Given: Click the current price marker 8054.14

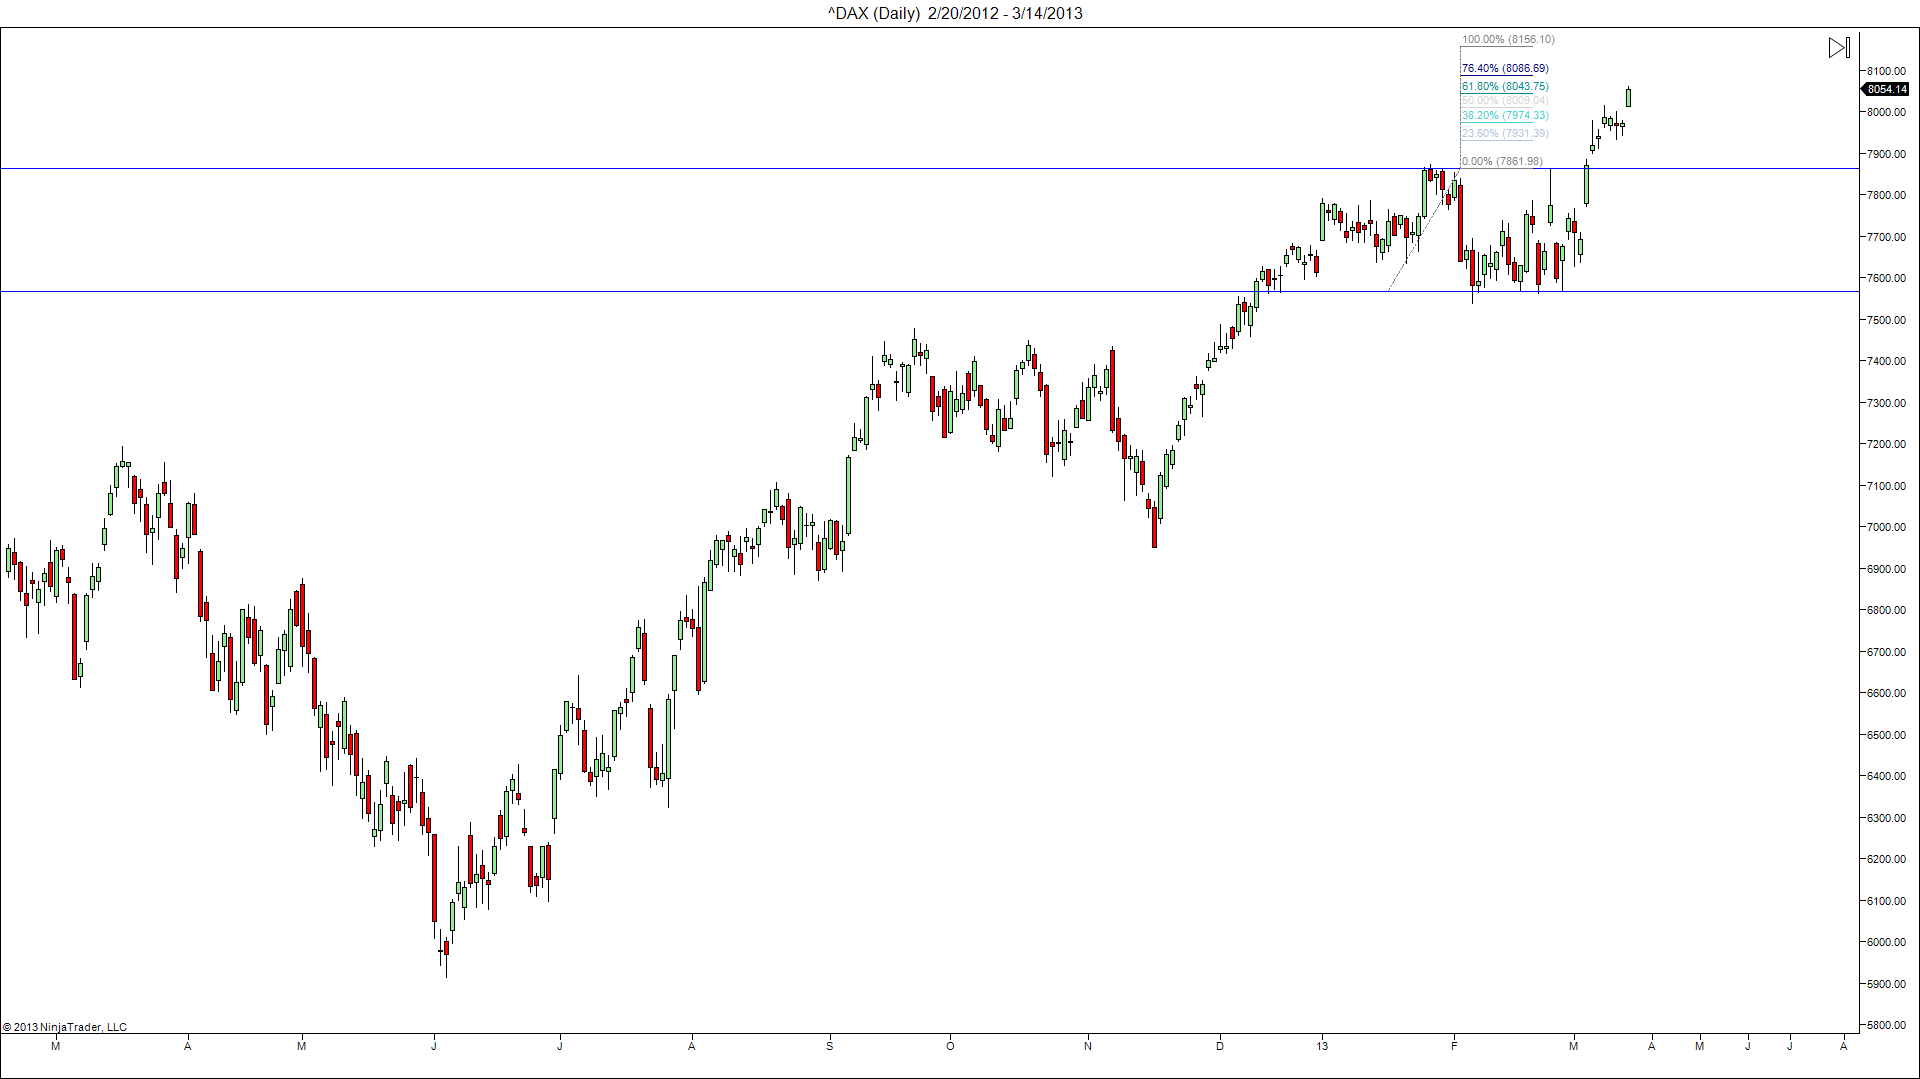Looking at the screenshot, I should (x=1885, y=89).
